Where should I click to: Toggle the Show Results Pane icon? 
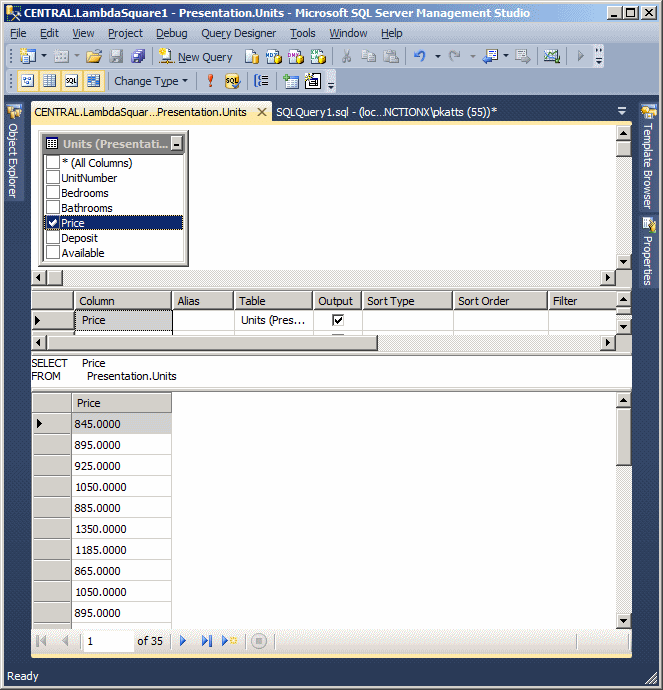(94, 81)
